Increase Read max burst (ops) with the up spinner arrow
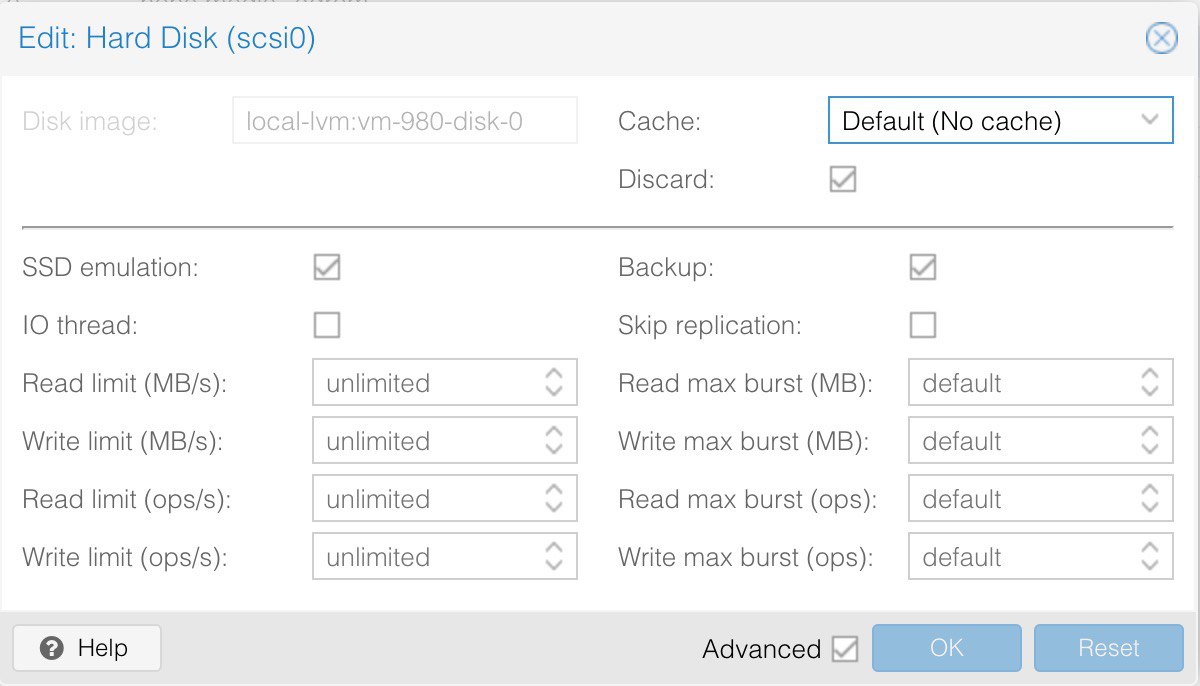Image resolution: width=1200 pixels, height=686 pixels. [1150, 489]
